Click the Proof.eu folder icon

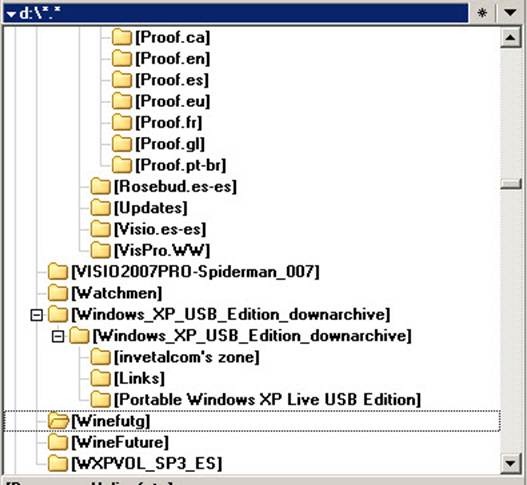pyautogui.click(x=121, y=101)
